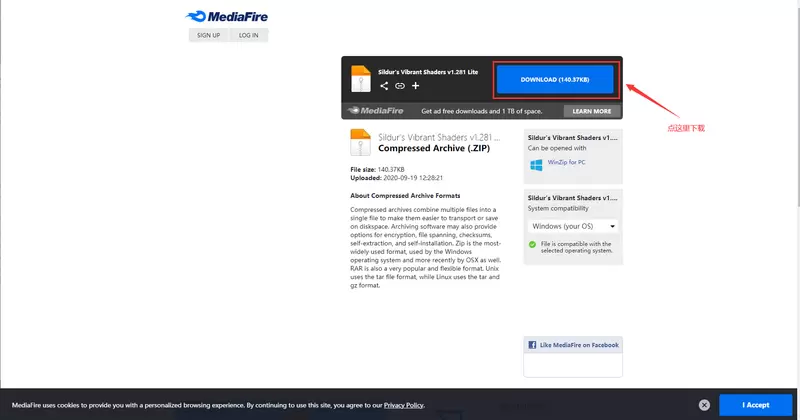This screenshot has width=800, height=420.
Task: Click the zip icon beside Compressed Archive heading
Action: click(x=360, y=142)
